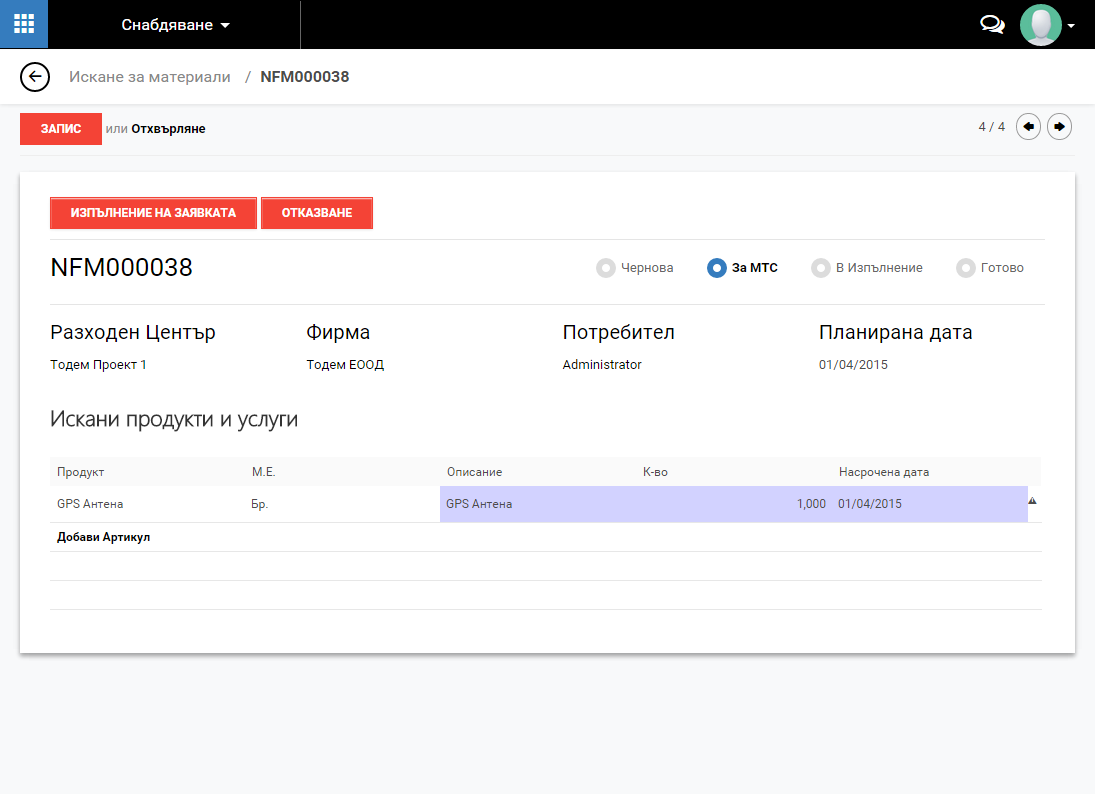Screen dimensions: 1095x794
Task: Open the apps grid menu icon
Action: point(24,24)
